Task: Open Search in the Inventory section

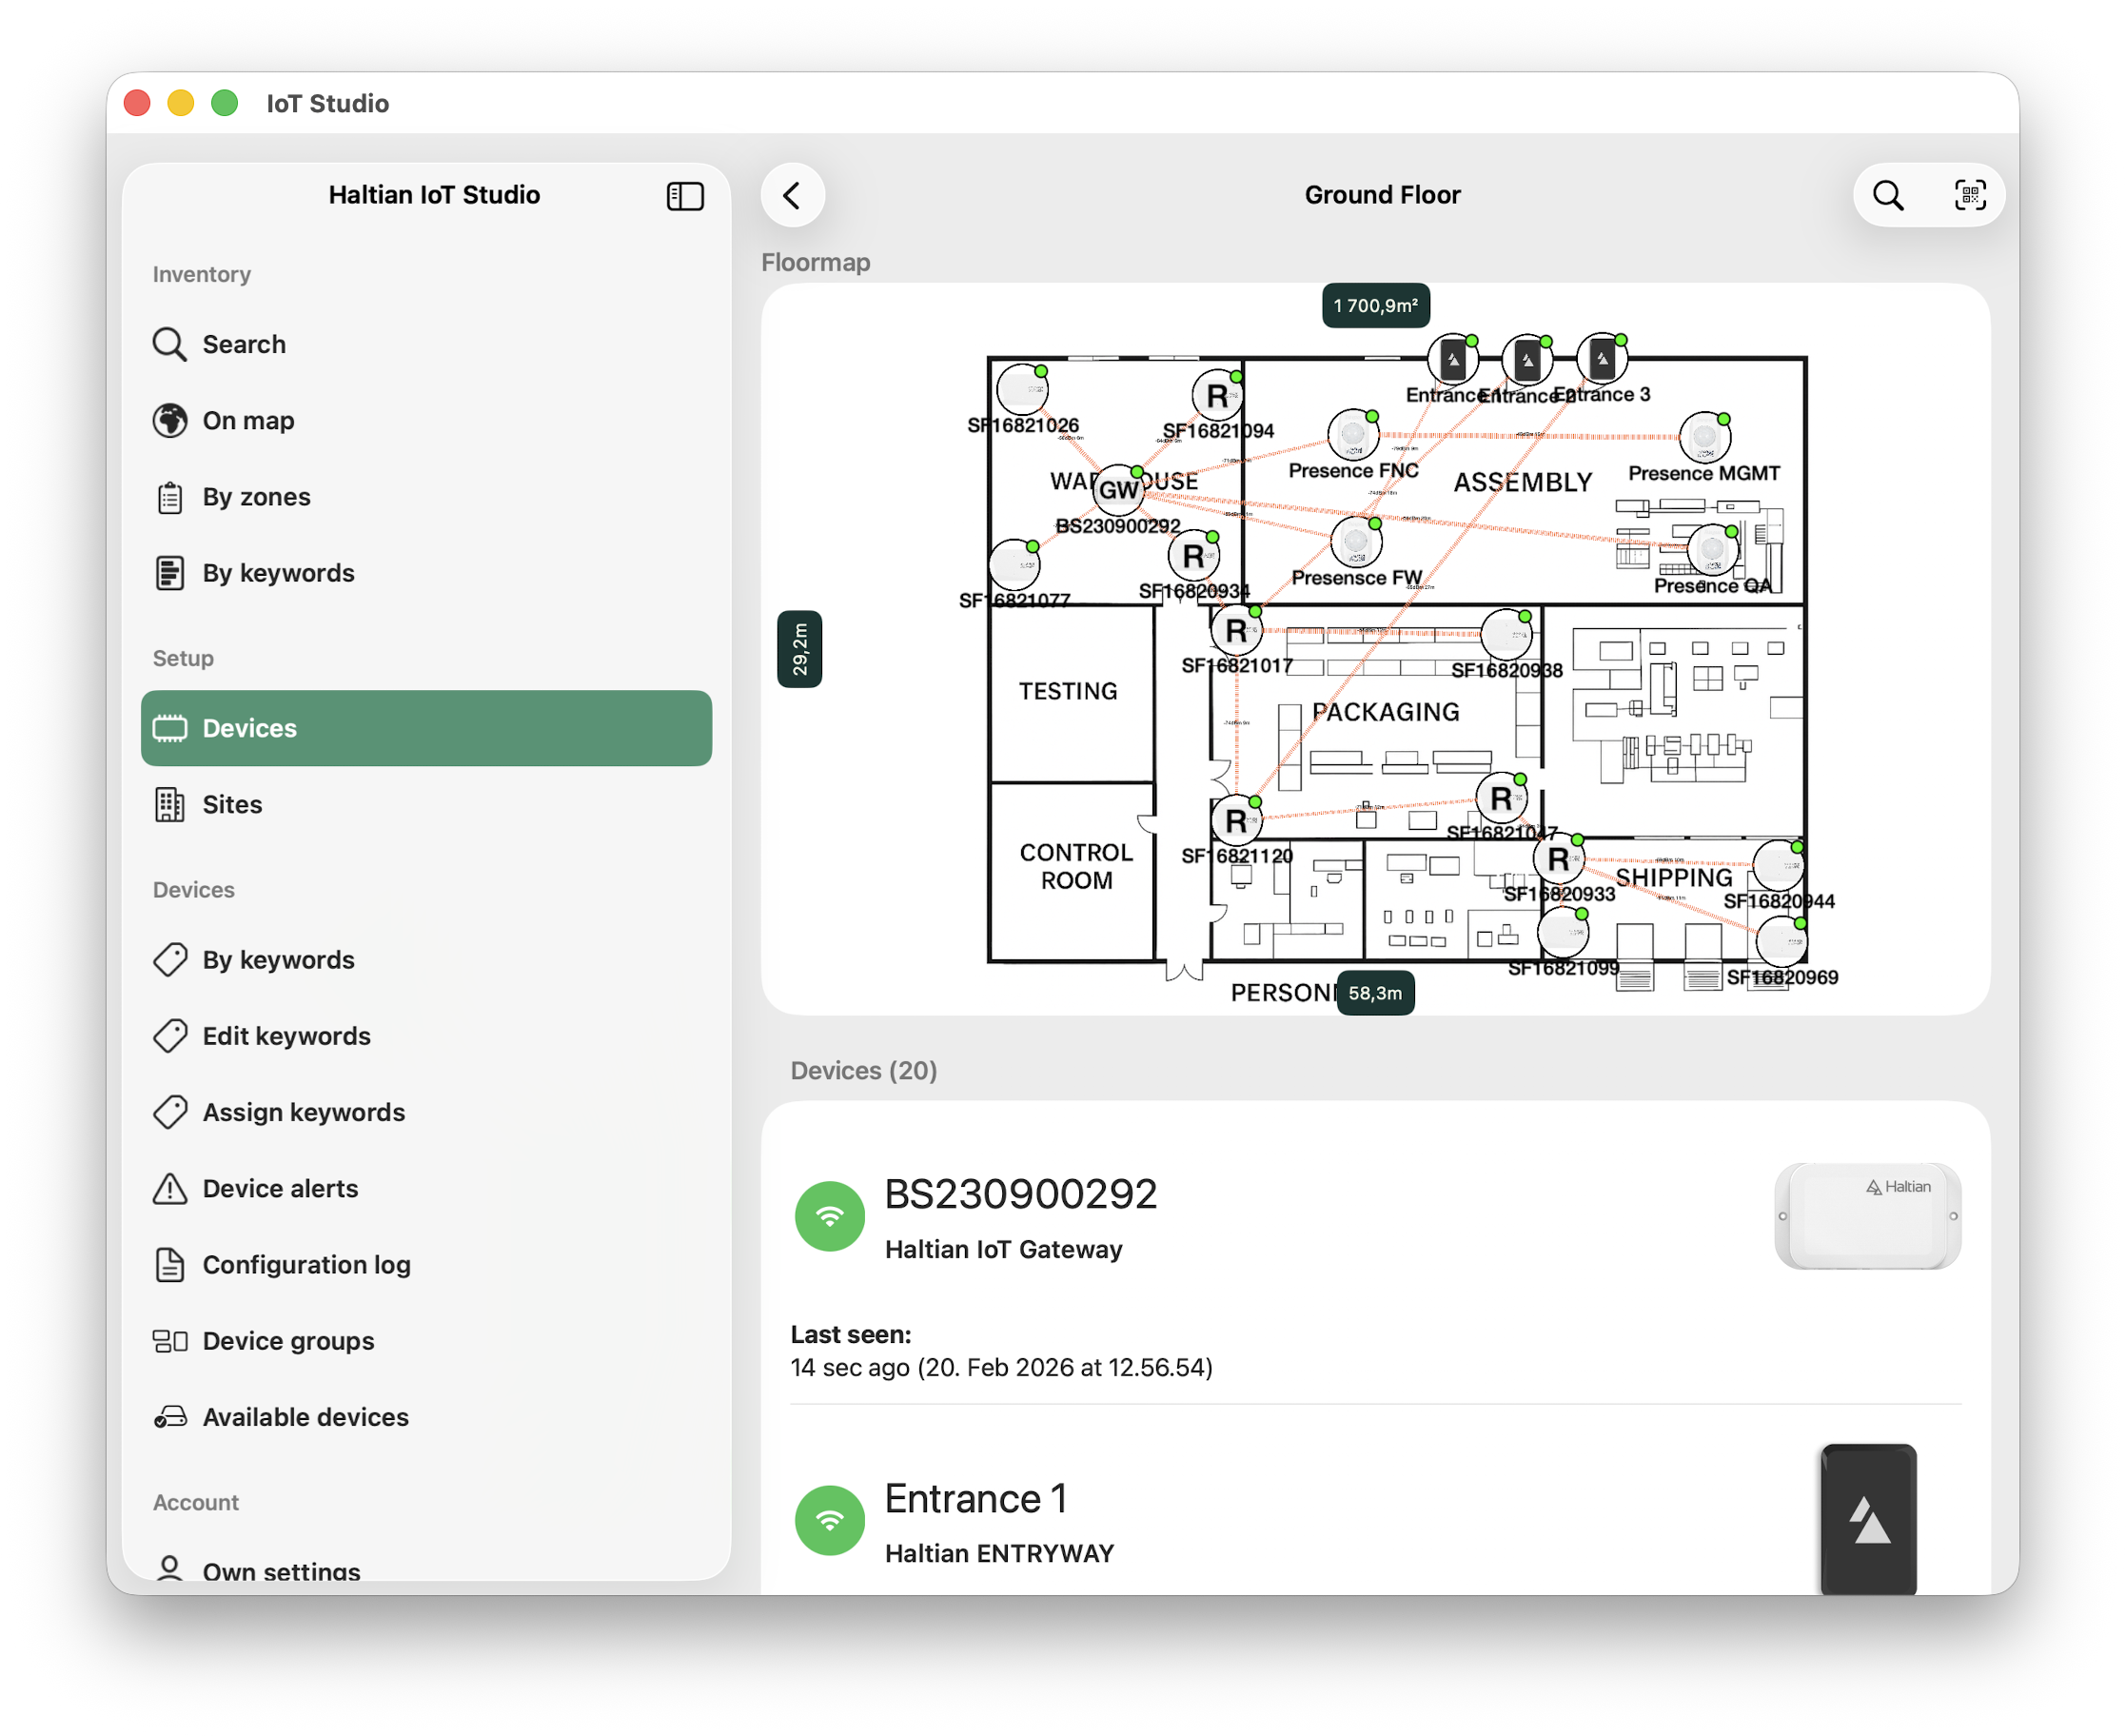Action: pyautogui.click(x=243, y=344)
